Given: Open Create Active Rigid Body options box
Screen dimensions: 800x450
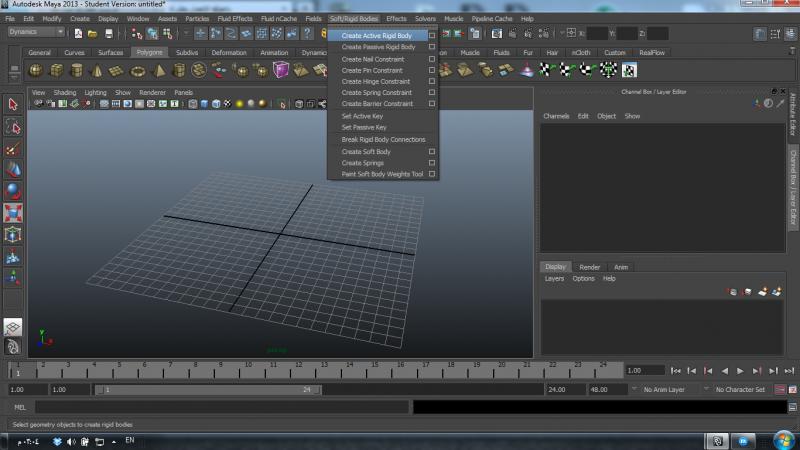Looking at the screenshot, I should pyautogui.click(x=432, y=36).
